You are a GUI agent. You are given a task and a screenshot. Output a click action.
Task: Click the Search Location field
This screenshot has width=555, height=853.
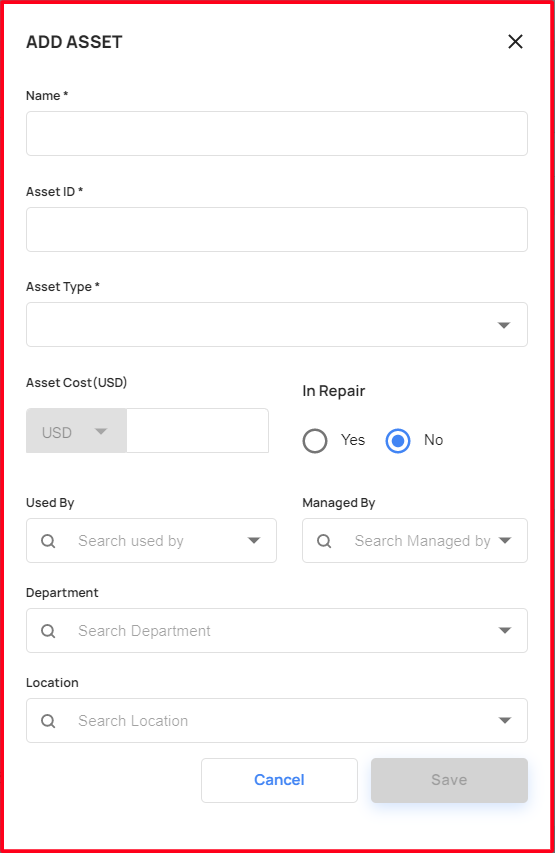click(277, 720)
